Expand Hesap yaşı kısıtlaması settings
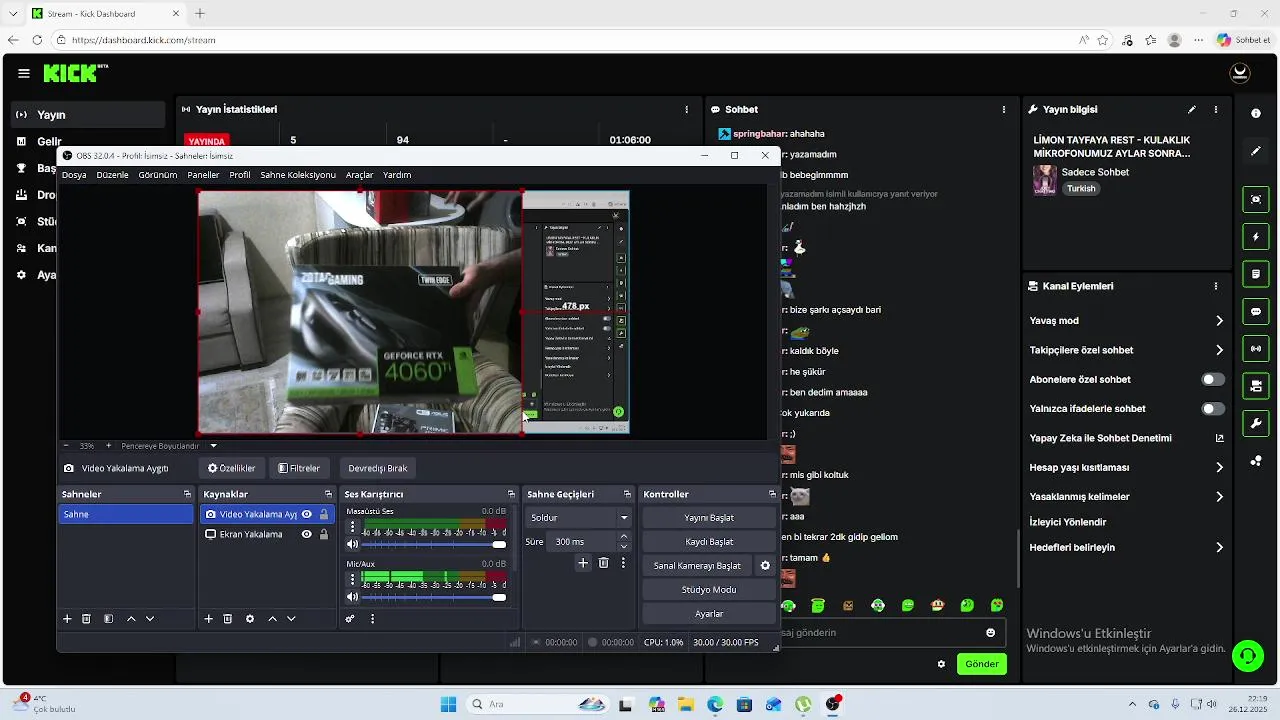Viewport: 1280px width, 720px height. tap(1219, 467)
